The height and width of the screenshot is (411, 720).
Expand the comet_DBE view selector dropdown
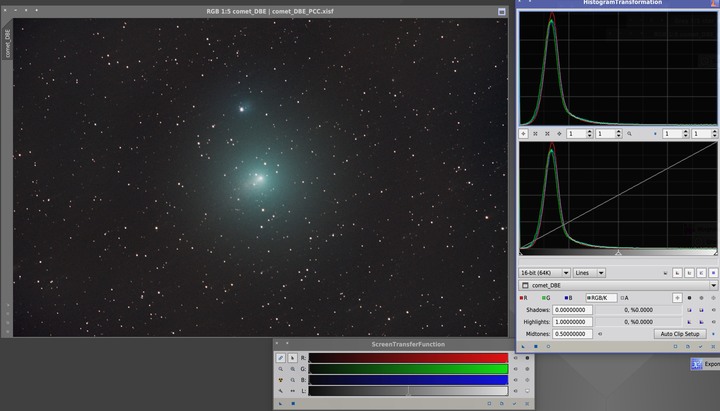712,285
